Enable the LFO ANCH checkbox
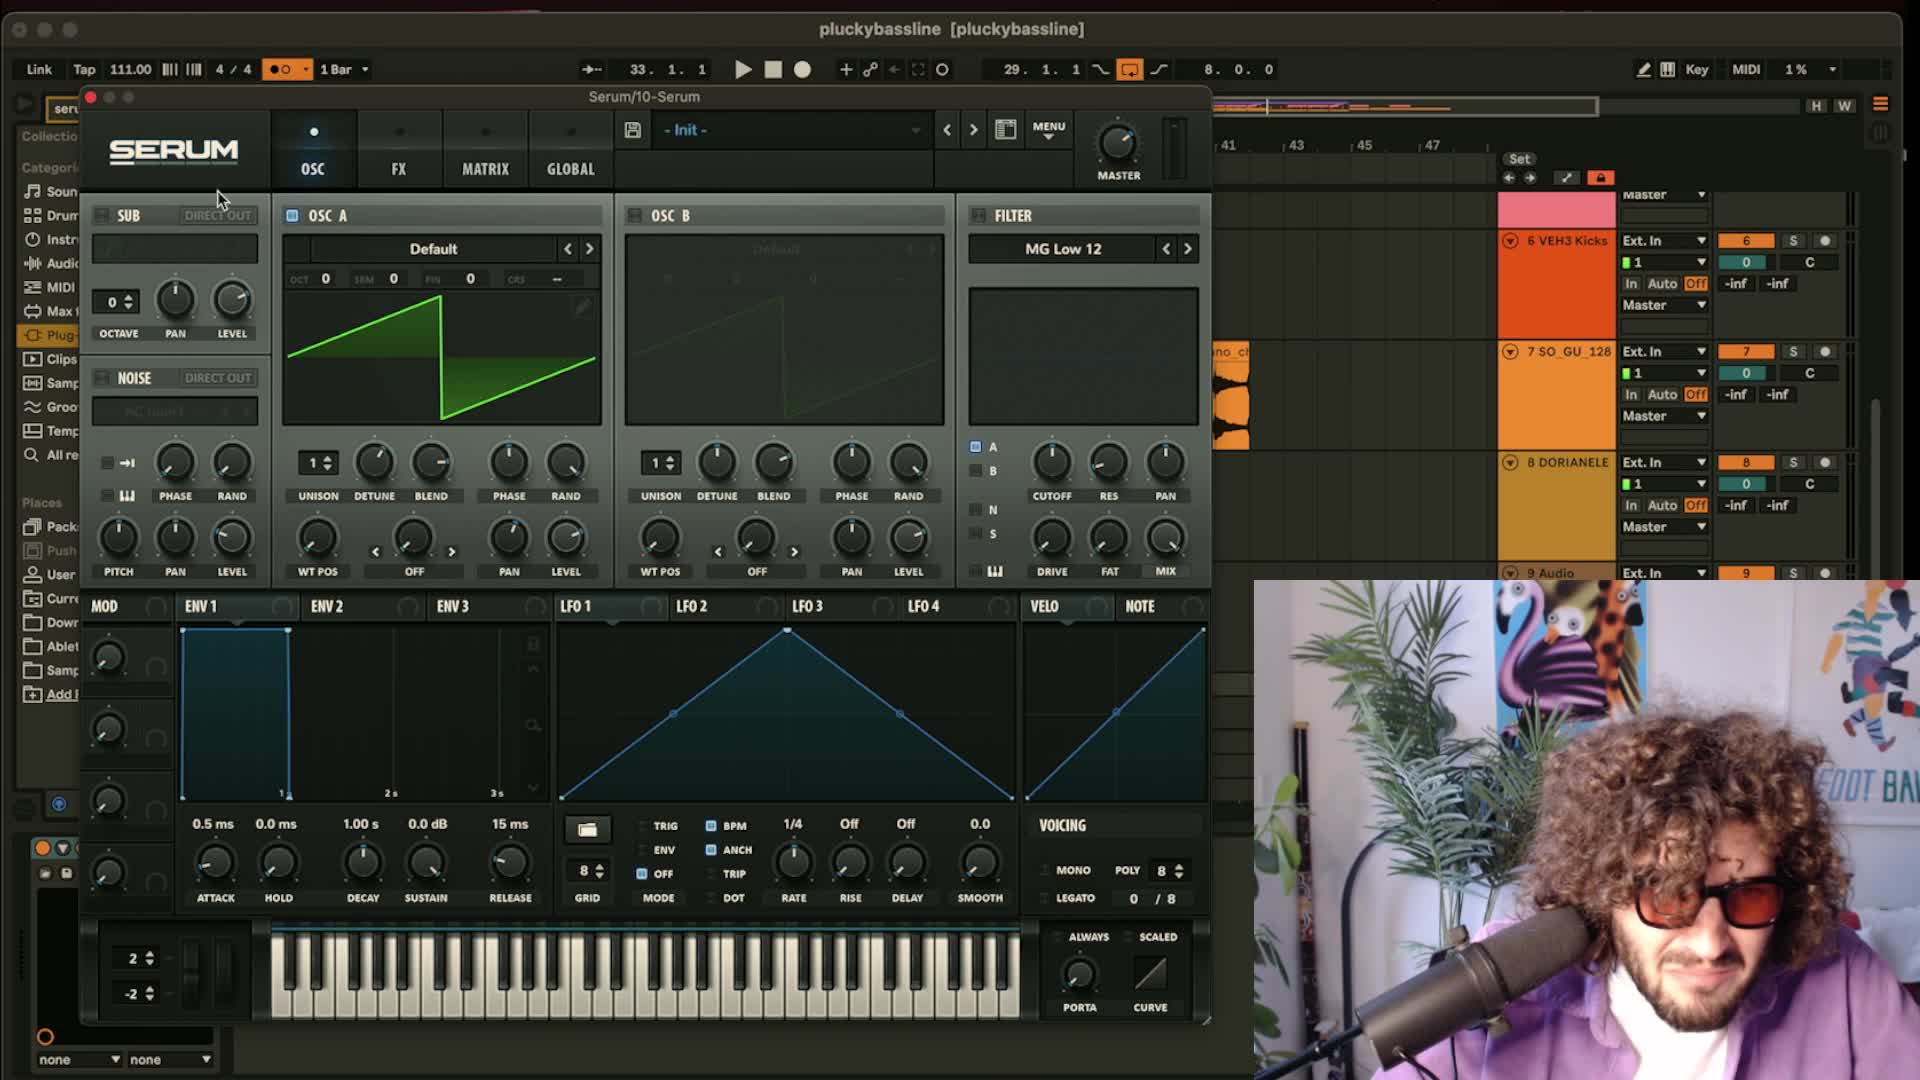 tap(711, 850)
